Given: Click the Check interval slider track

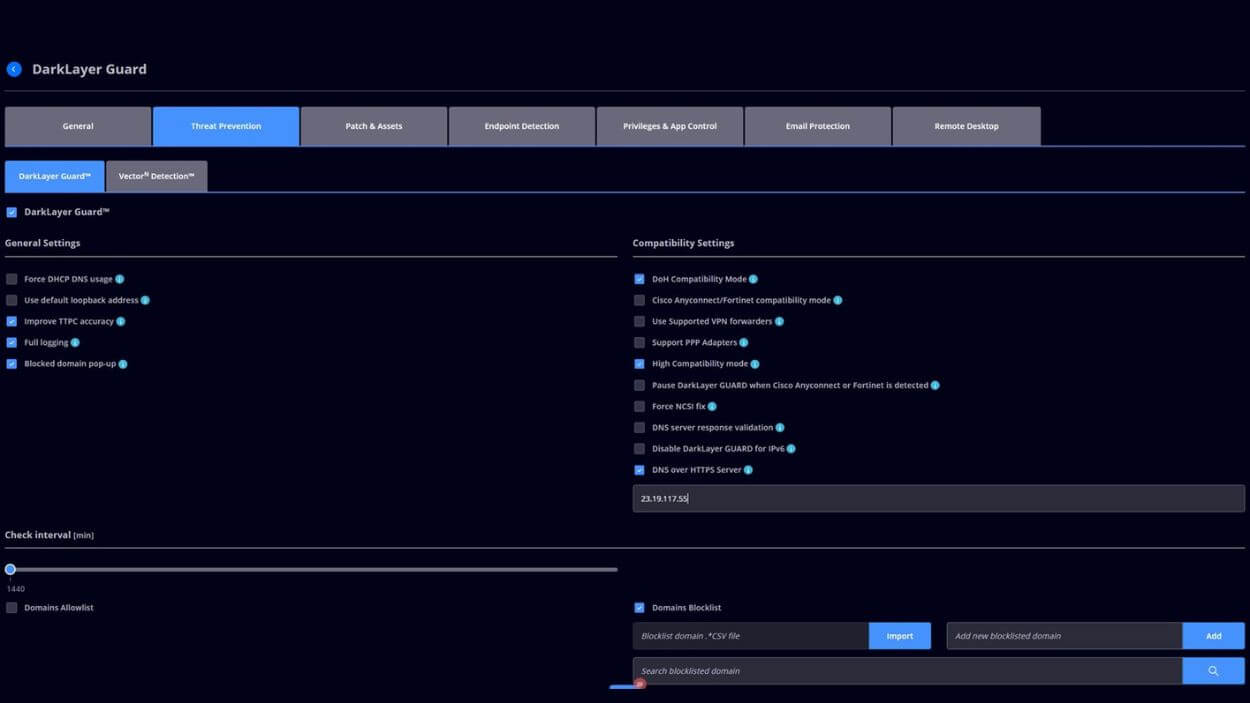Looking at the screenshot, I should coord(312,569).
